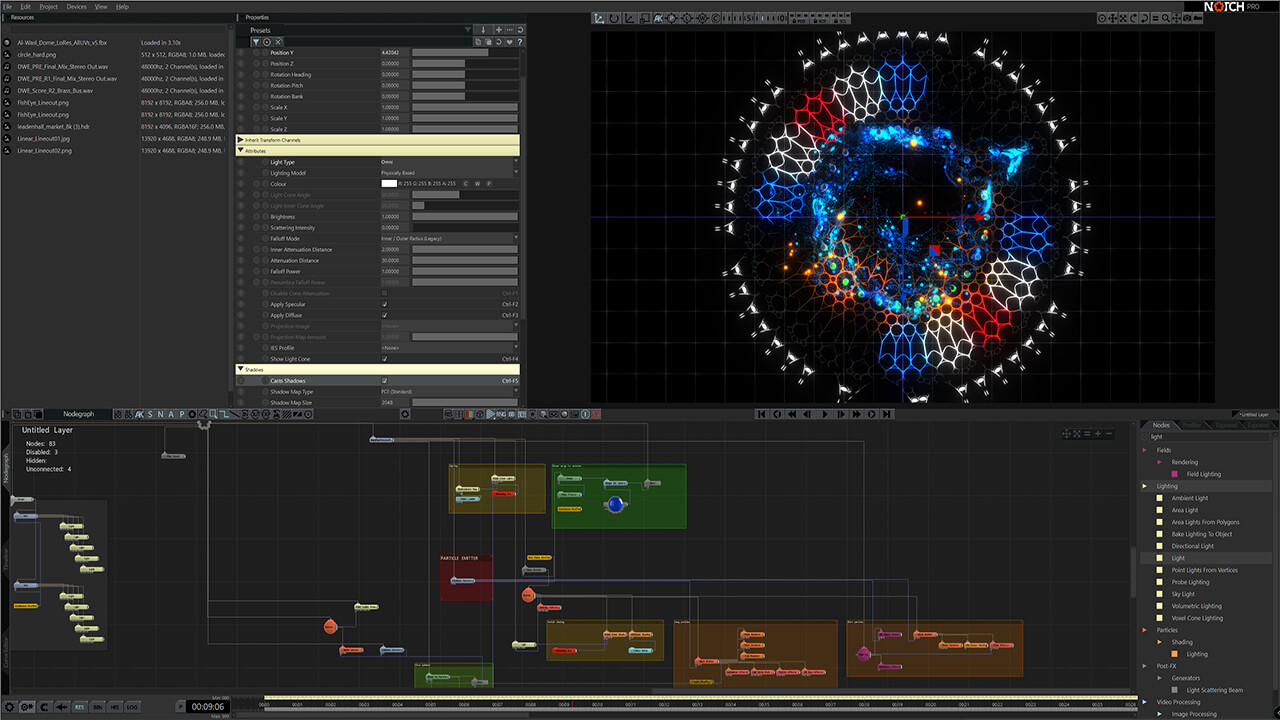
Task: Click the viewport zoom magnifier icon
Action: [1166, 18]
